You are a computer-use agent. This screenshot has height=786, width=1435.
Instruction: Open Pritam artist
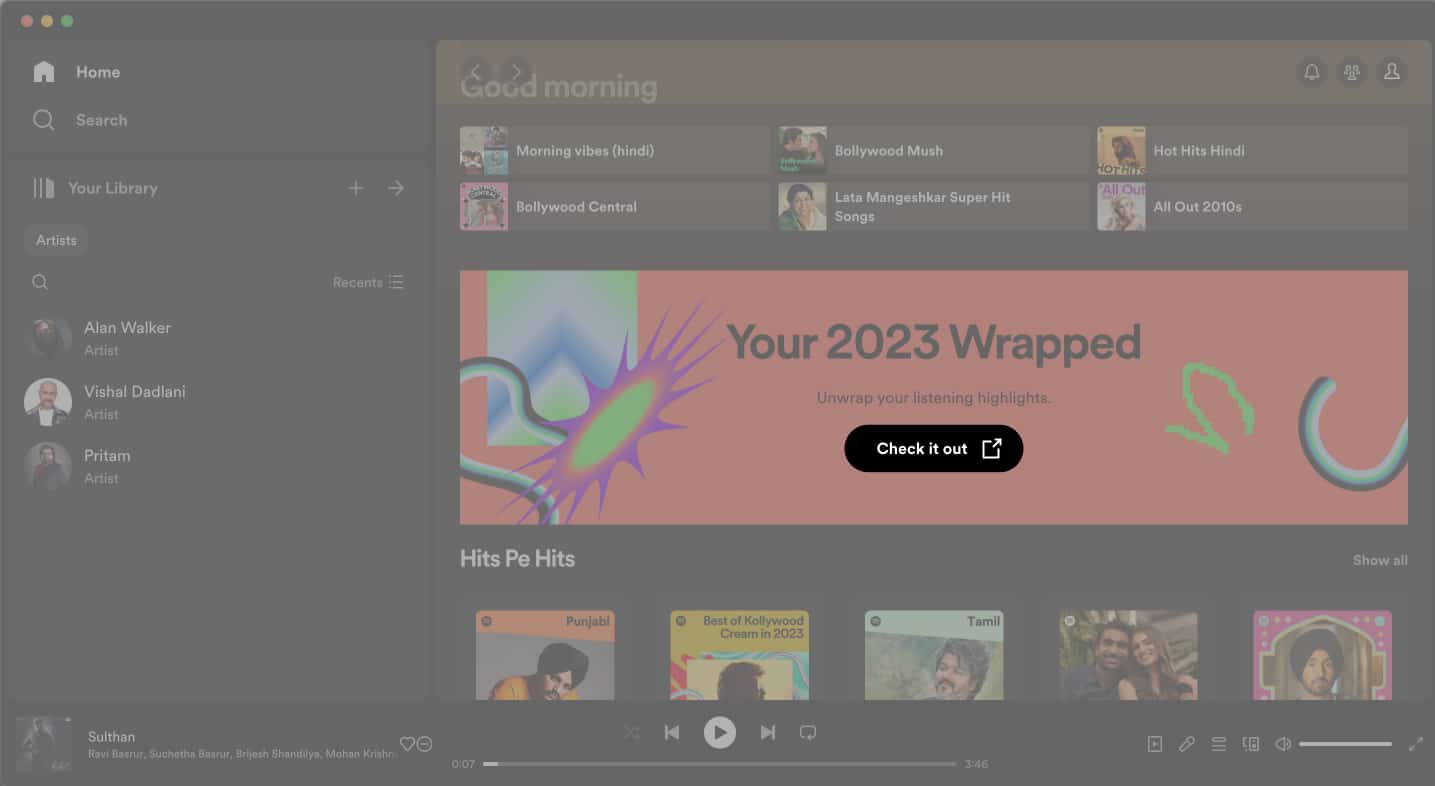click(x=216, y=466)
